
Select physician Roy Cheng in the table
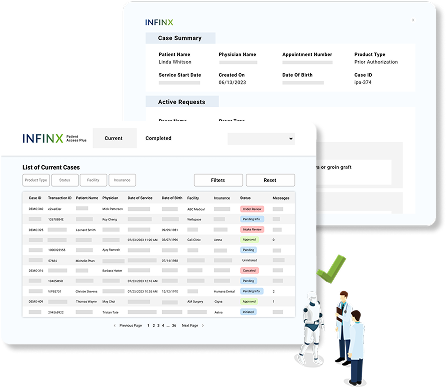tap(110, 219)
